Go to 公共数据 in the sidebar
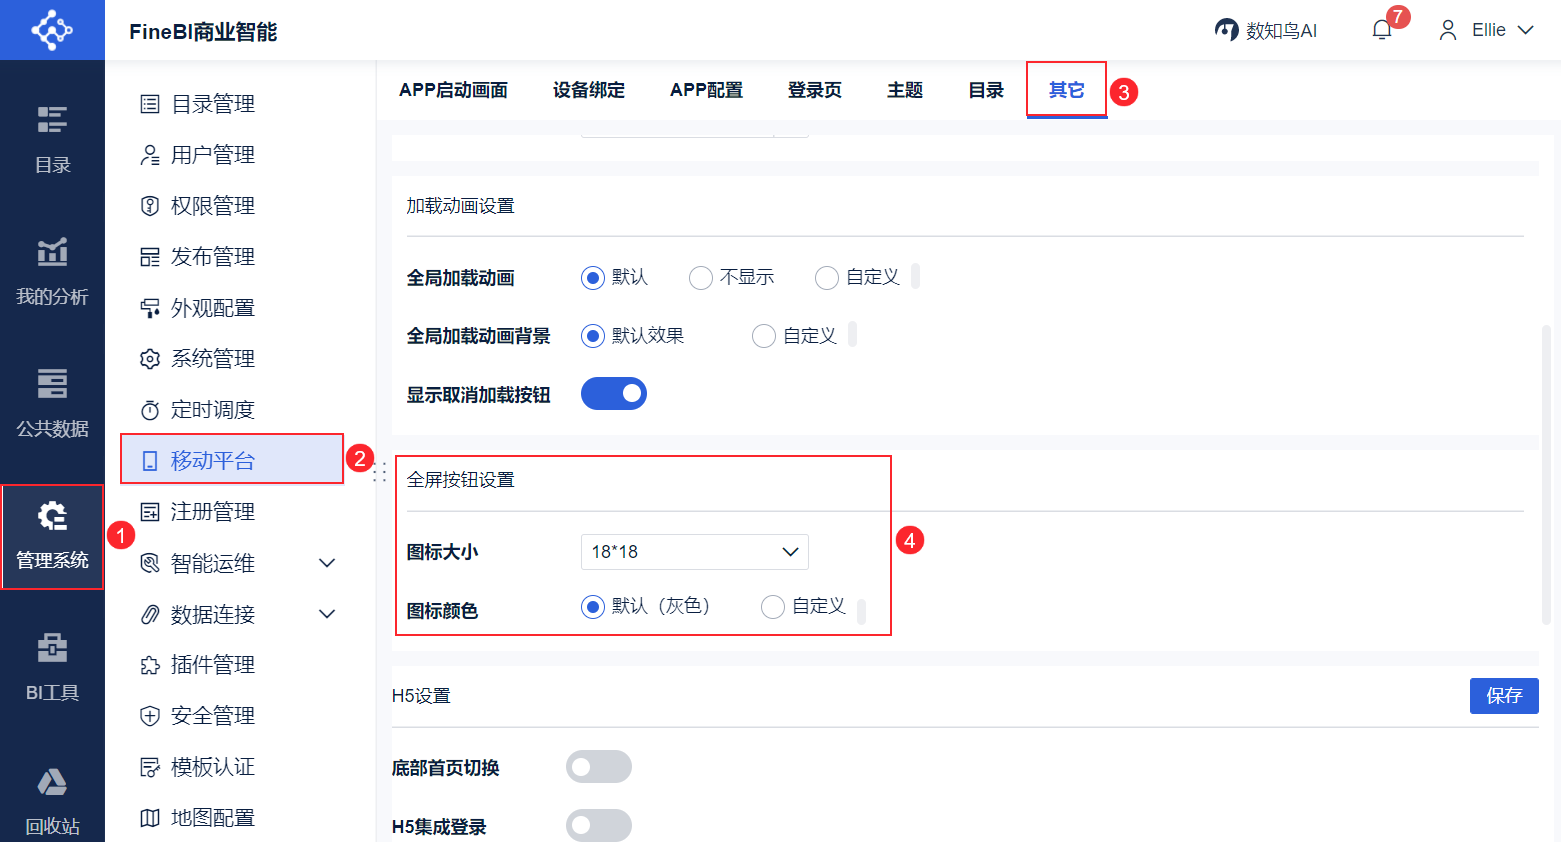 52,402
